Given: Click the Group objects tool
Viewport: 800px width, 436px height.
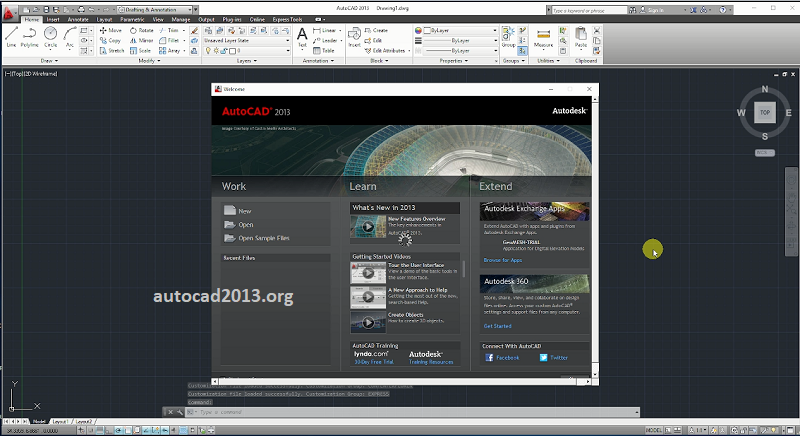Looking at the screenshot, I should point(508,38).
